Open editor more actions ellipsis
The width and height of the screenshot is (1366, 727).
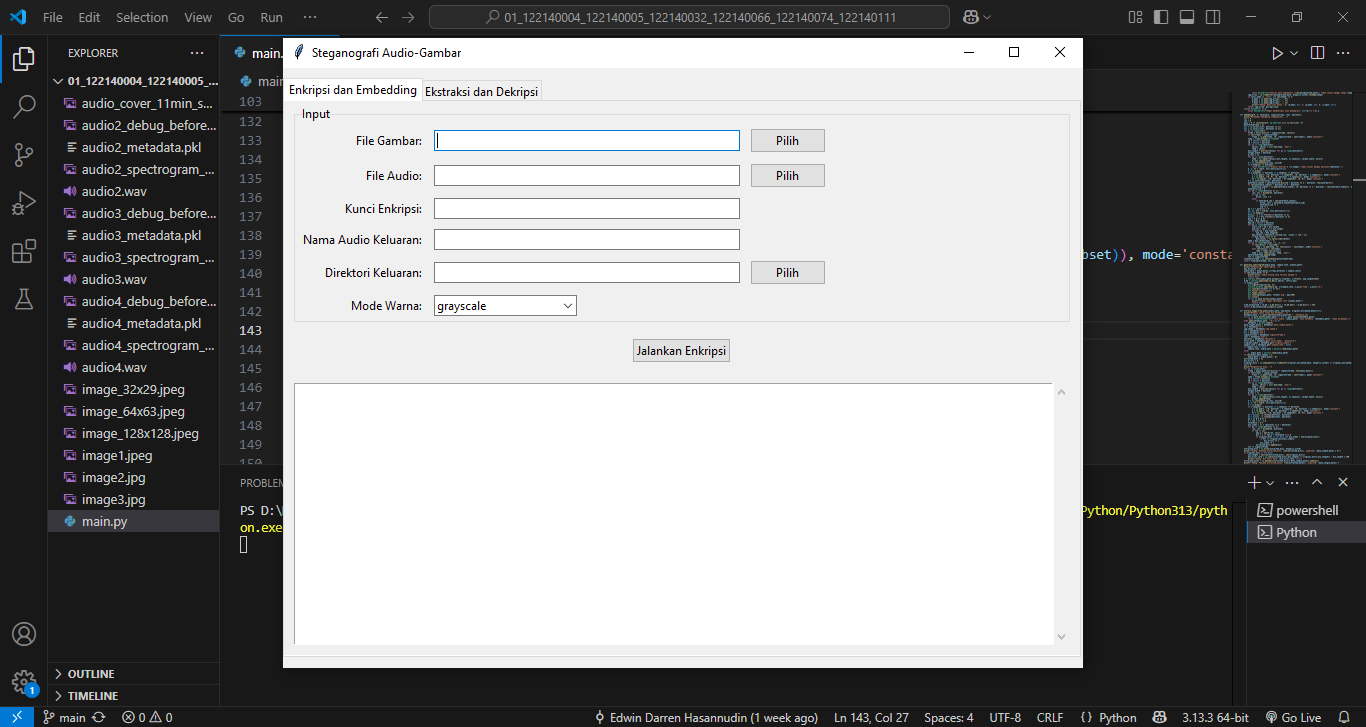(x=1344, y=53)
